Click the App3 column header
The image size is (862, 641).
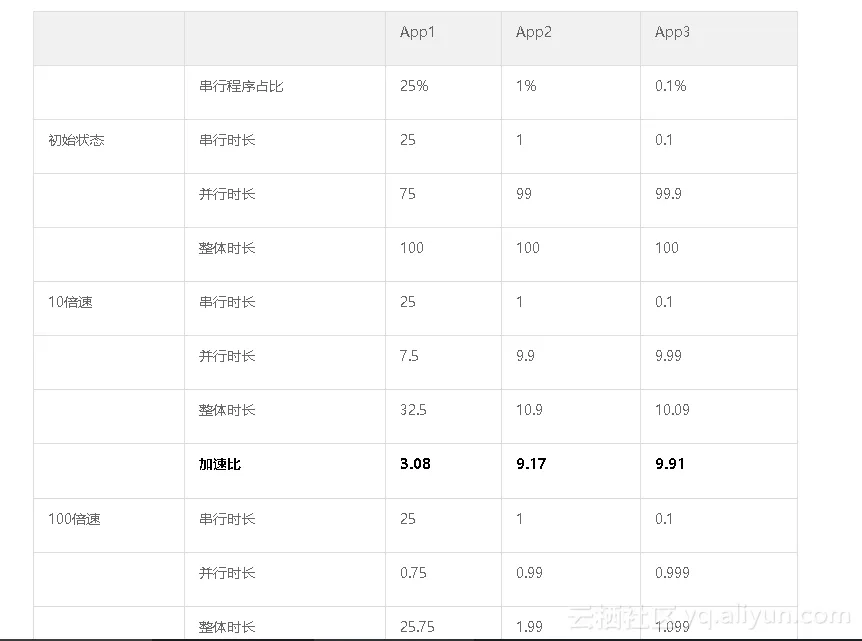click(672, 32)
